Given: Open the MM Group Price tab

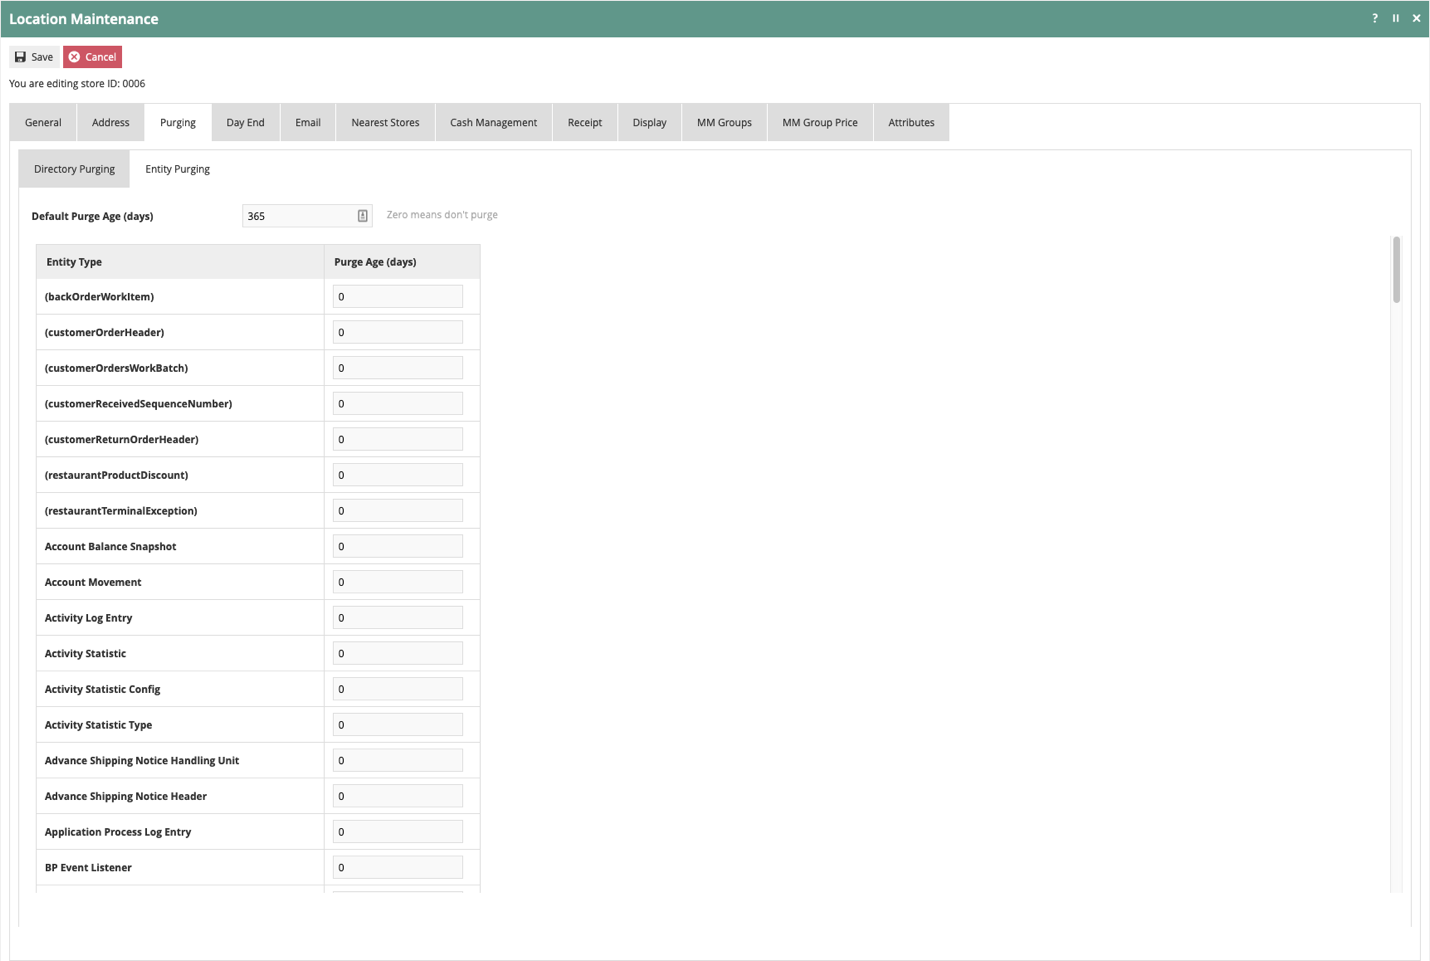Looking at the screenshot, I should (x=820, y=122).
